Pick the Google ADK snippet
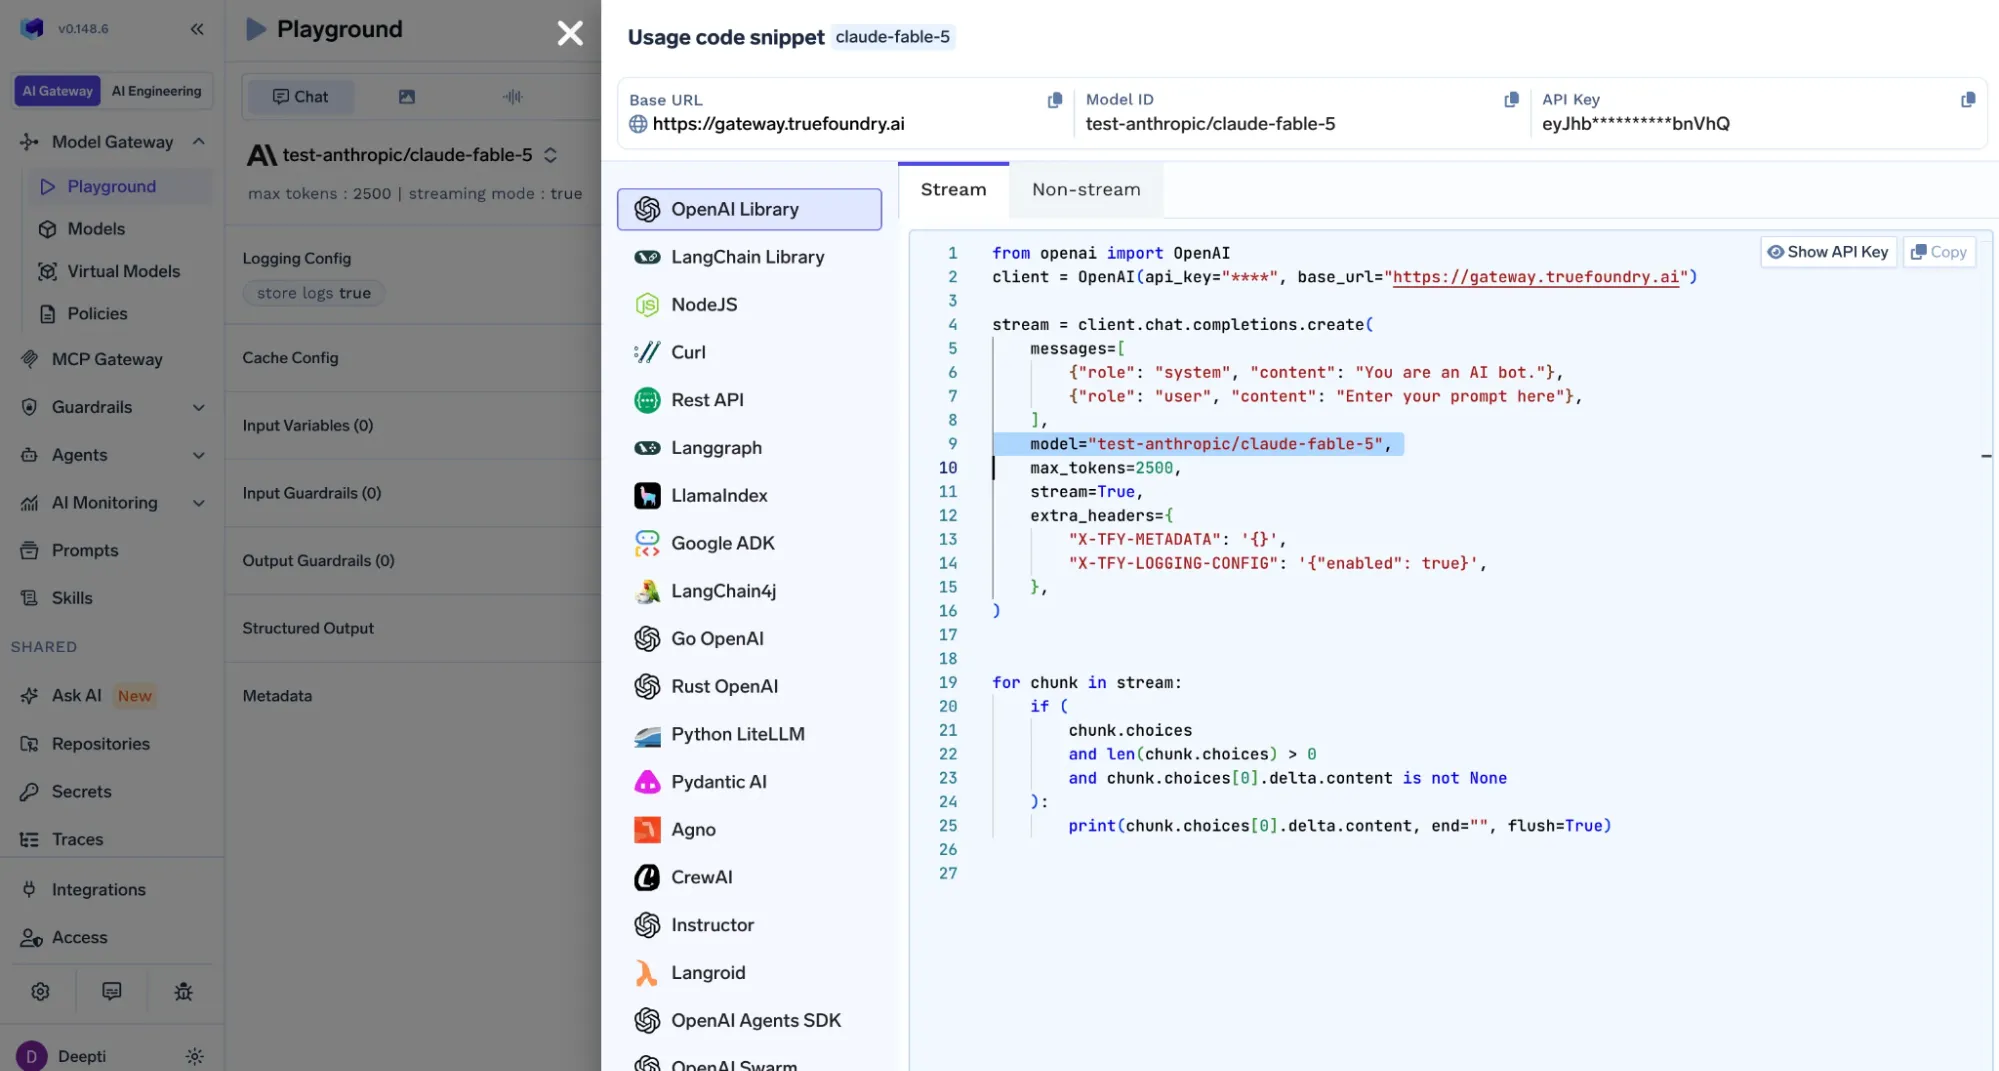The image size is (1999, 1071). pos(749,543)
